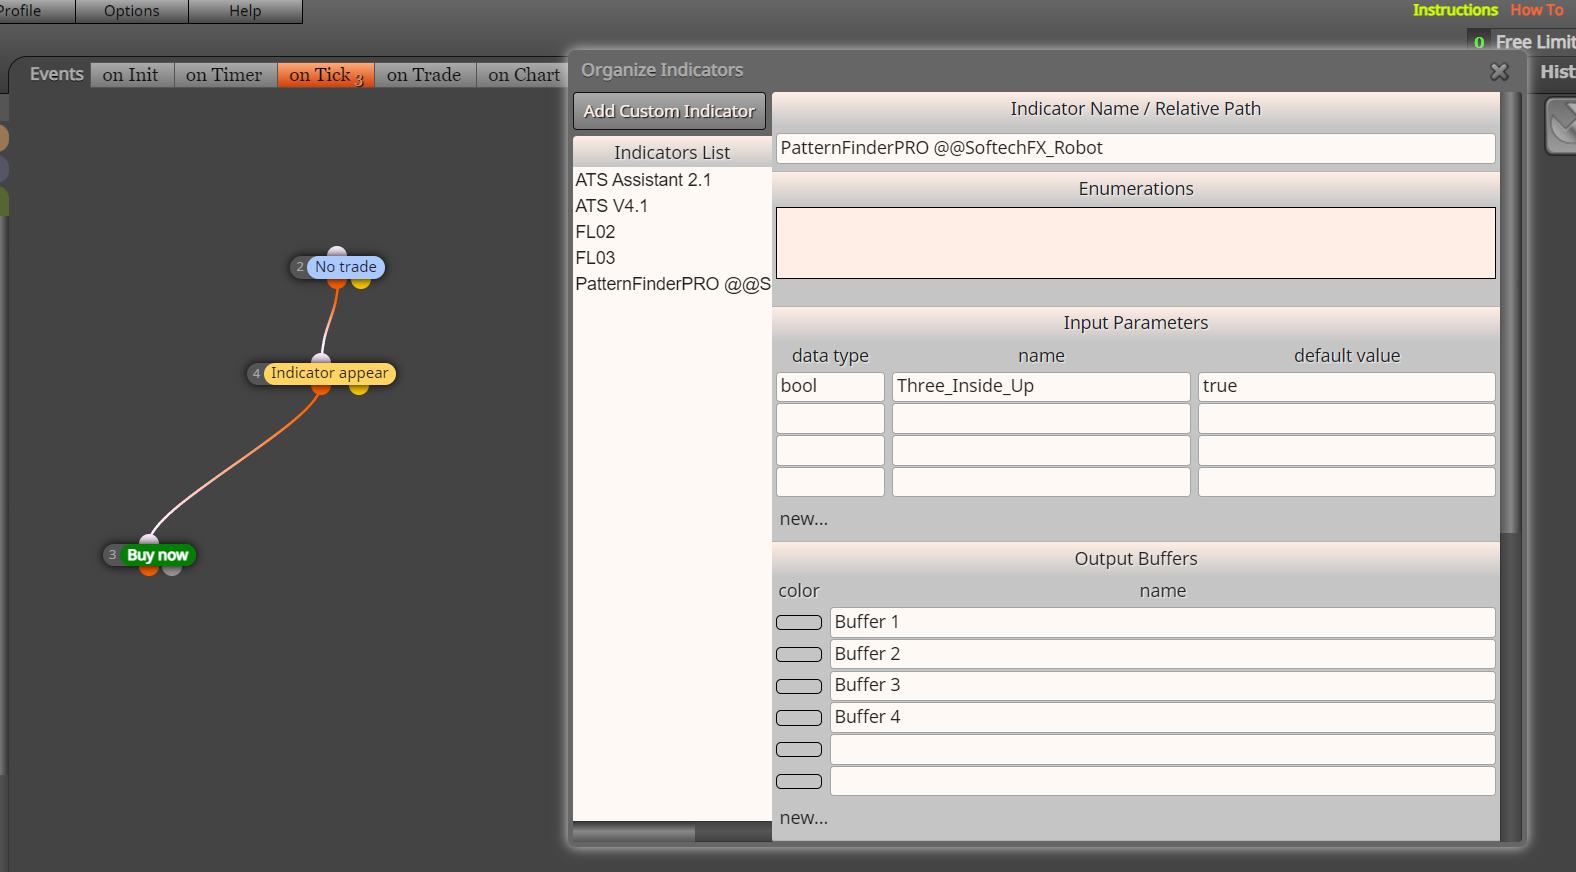Screen dimensions: 1576x872
Task: Click yellow output dot of No trade node
Action: tap(361, 282)
